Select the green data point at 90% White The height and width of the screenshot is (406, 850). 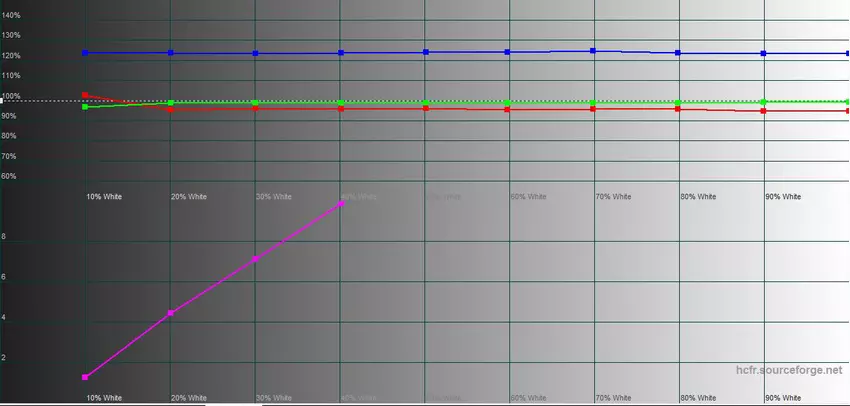tap(764, 102)
